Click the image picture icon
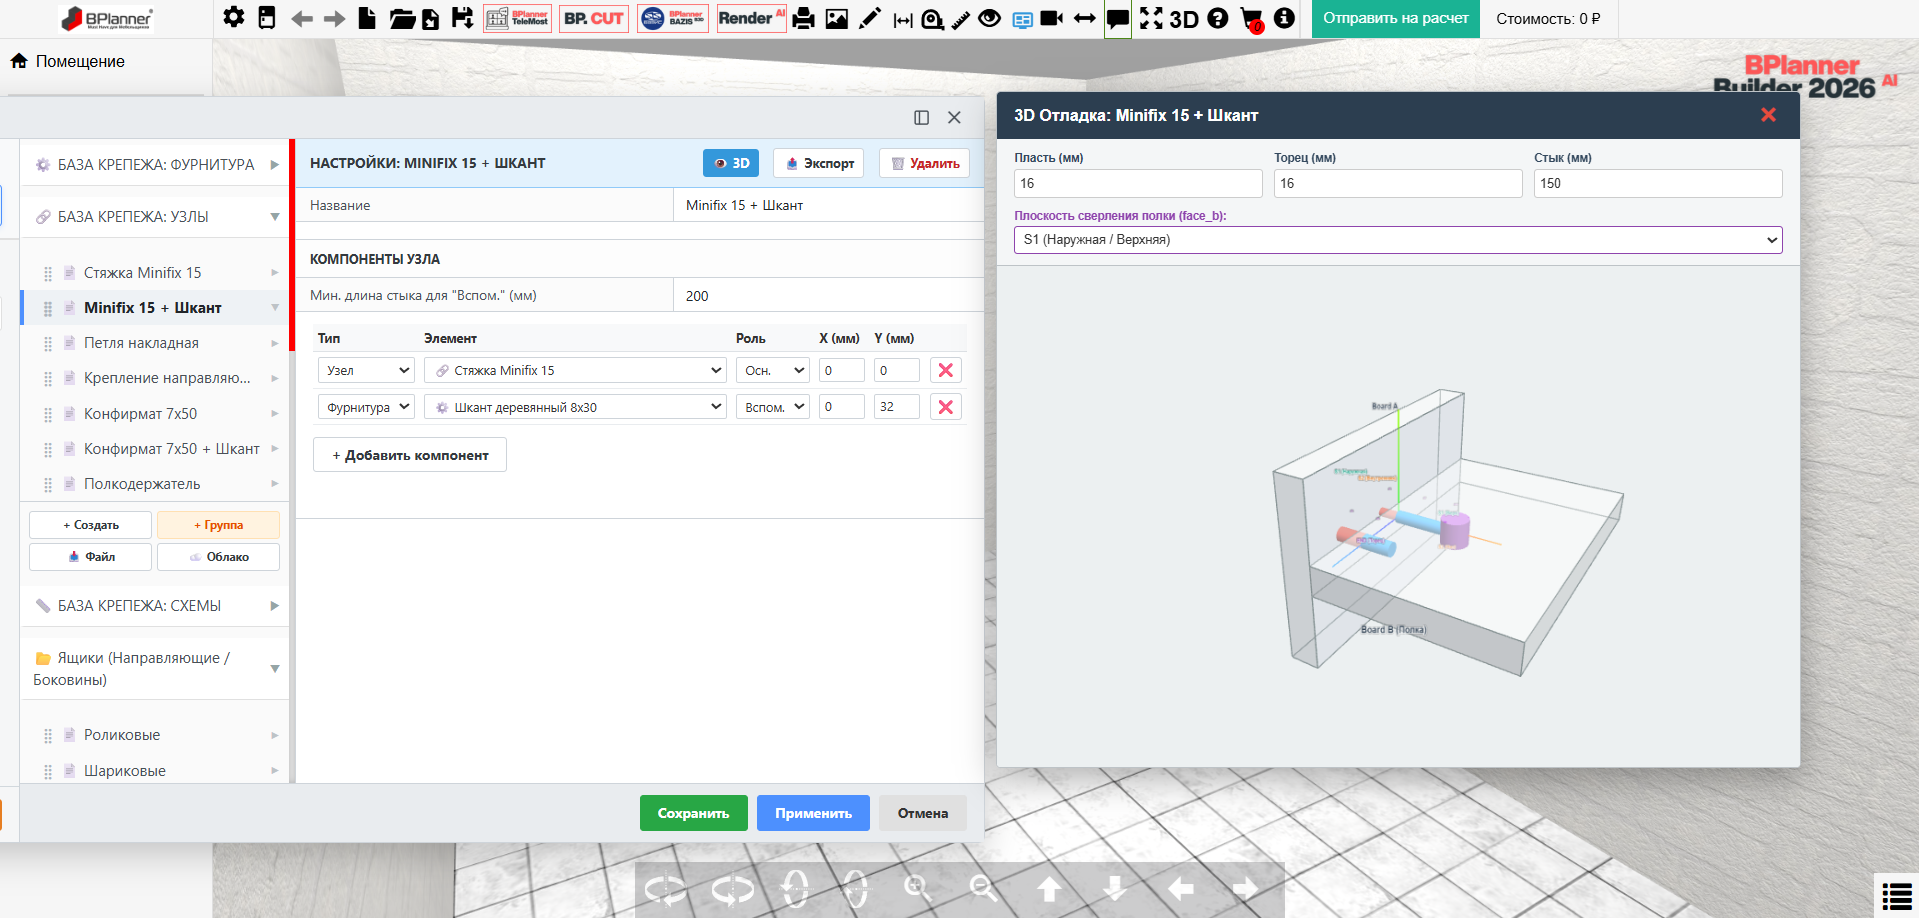The width and height of the screenshot is (1919, 918). point(837,18)
